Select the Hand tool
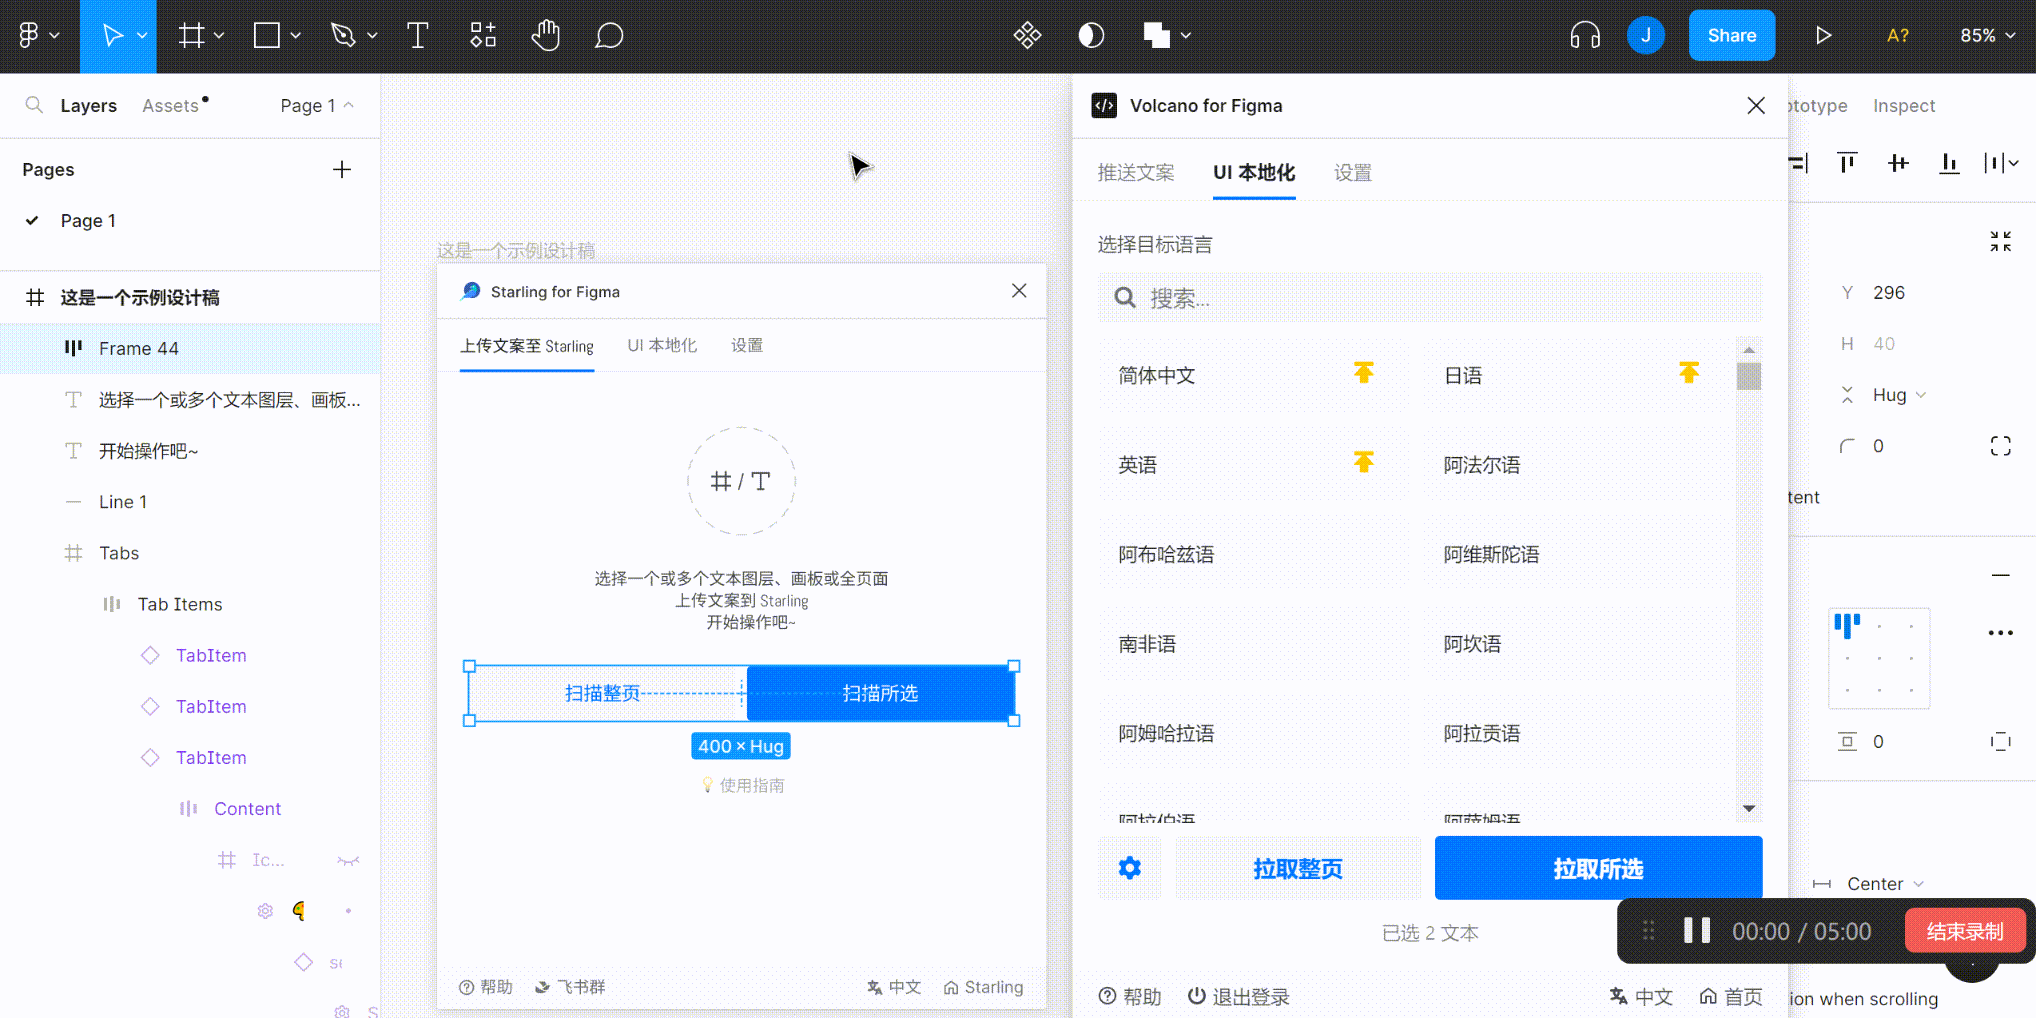2036x1018 pixels. coord(545,36)
